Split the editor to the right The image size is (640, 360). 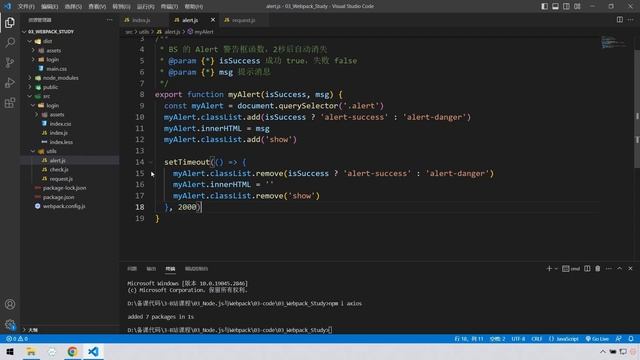[x=620, y=20]
